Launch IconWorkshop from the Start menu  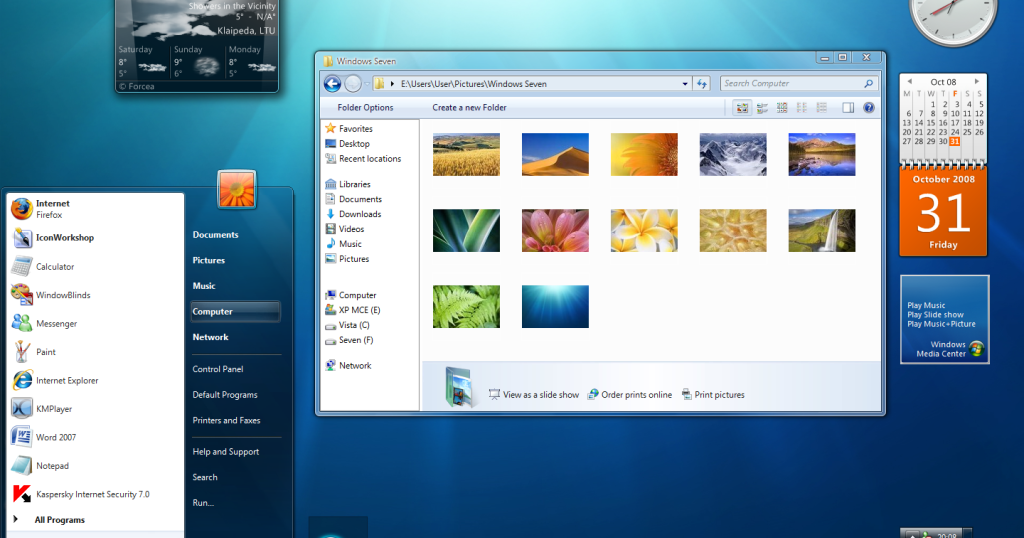pyautogui.click(x=95, y=238)
